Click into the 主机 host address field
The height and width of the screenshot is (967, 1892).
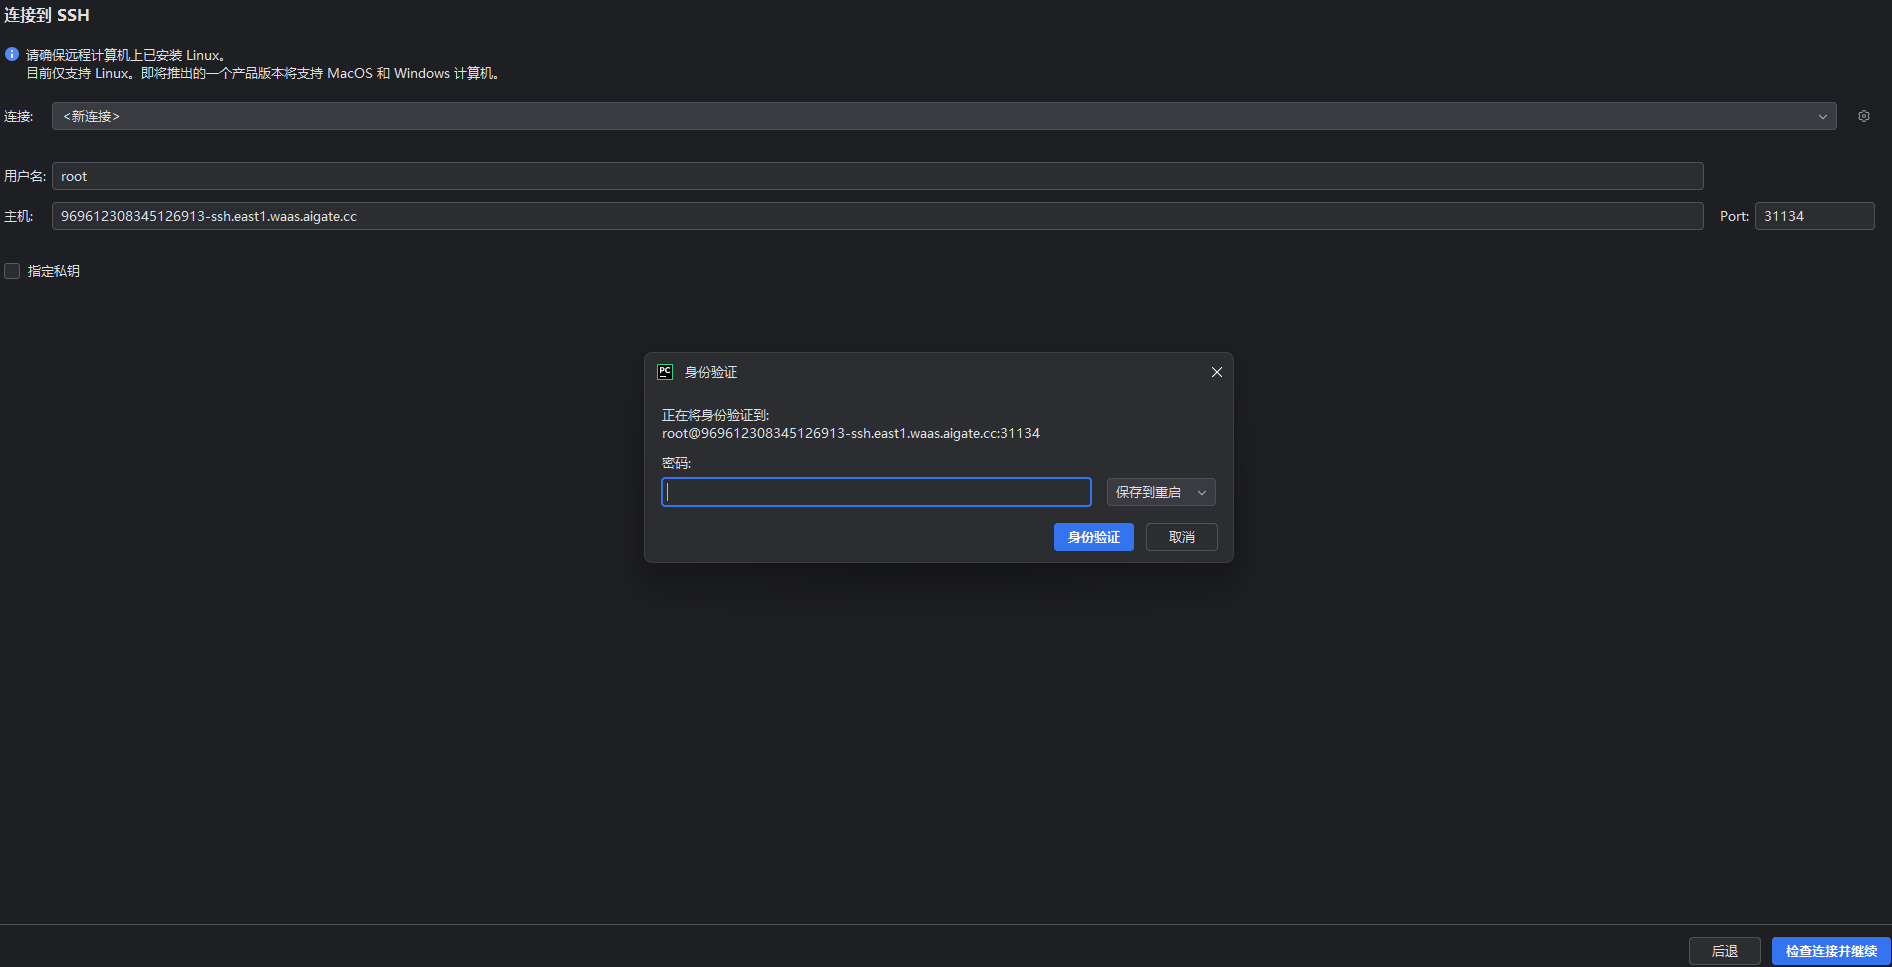click(x=877, y=216)
